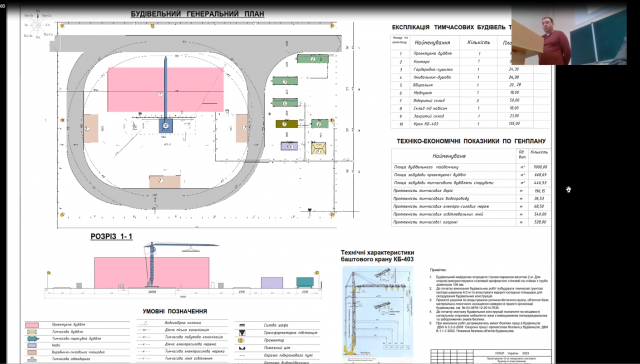Click heading ТЕХНІКО-ЕКОНОМІЧНІ ПОКАЗНИКИ ПО ГЕНПЛАНУ
Viewport: 640px width, 364px height.
pos(471,142)
